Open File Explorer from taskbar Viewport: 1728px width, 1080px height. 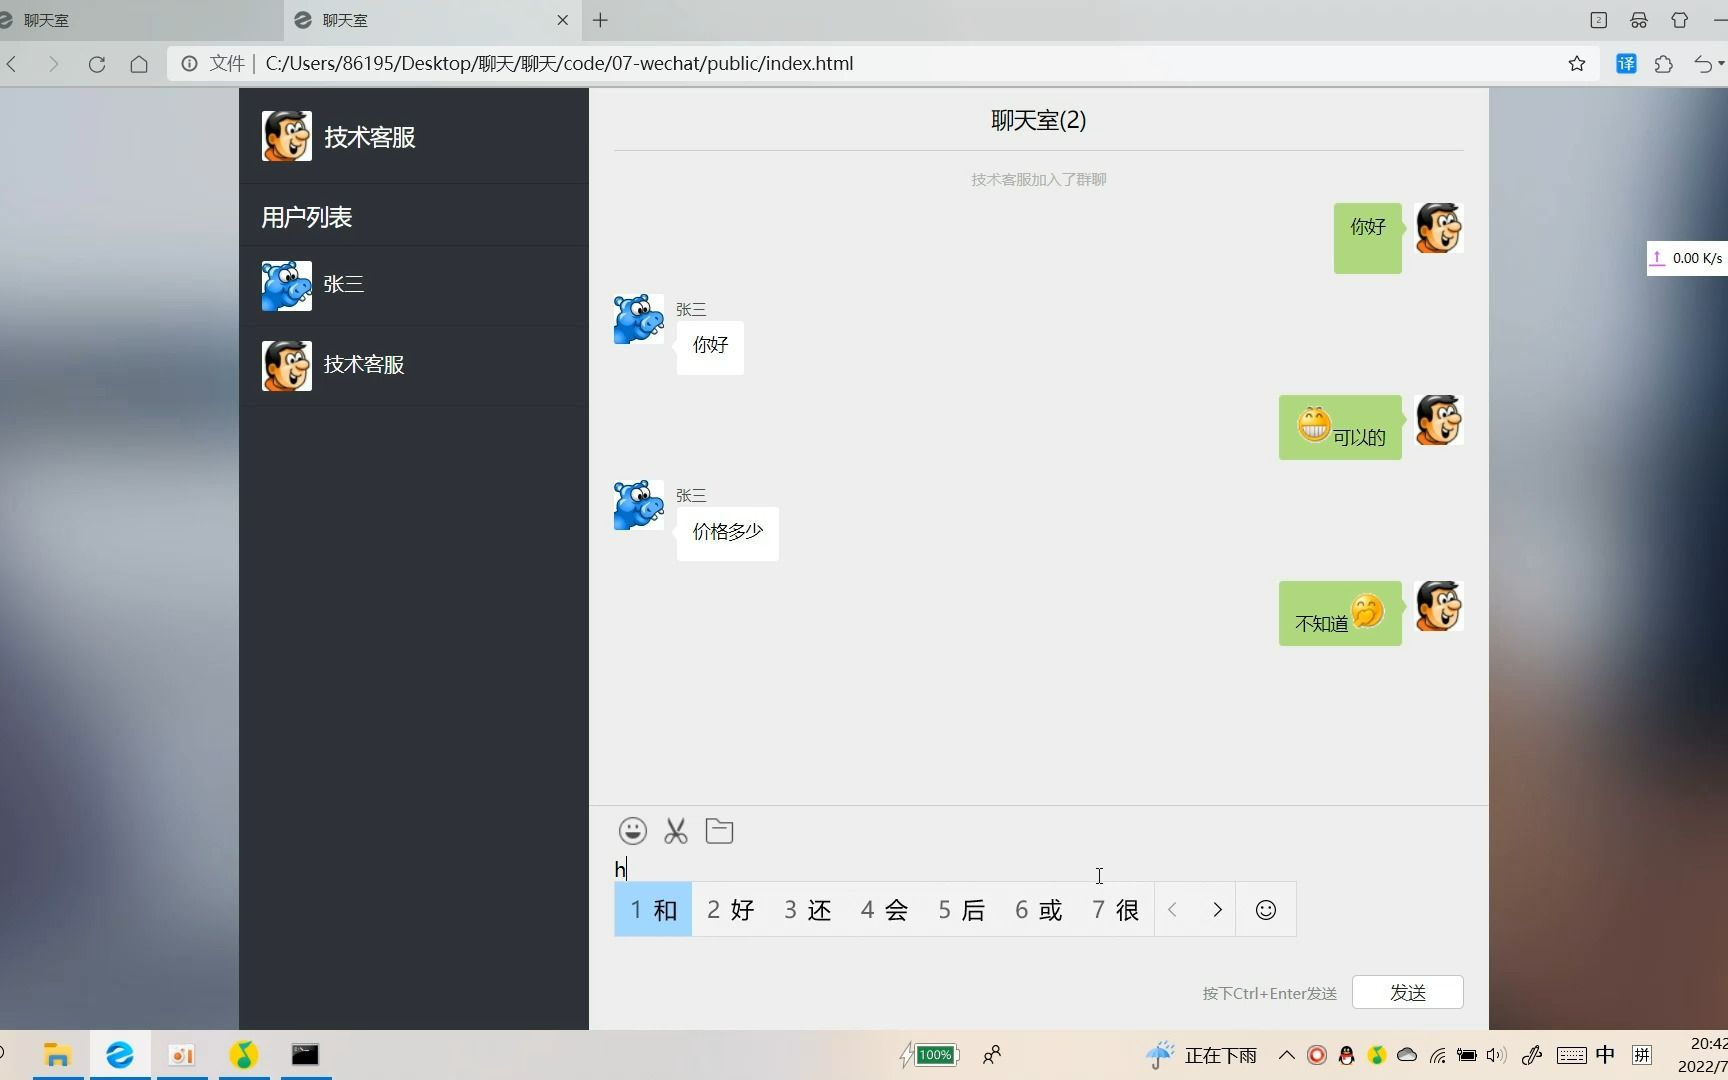tap(57, 1055)
